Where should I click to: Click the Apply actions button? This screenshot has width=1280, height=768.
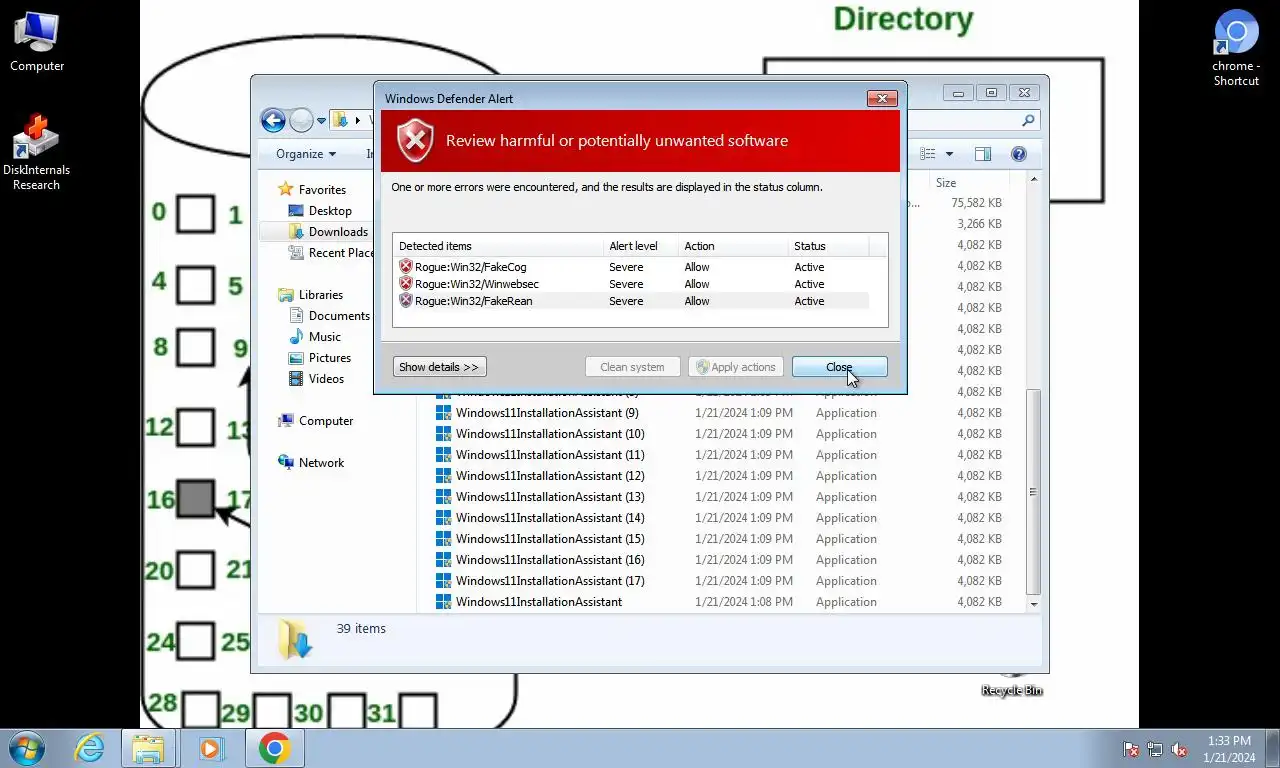(736, 367)
